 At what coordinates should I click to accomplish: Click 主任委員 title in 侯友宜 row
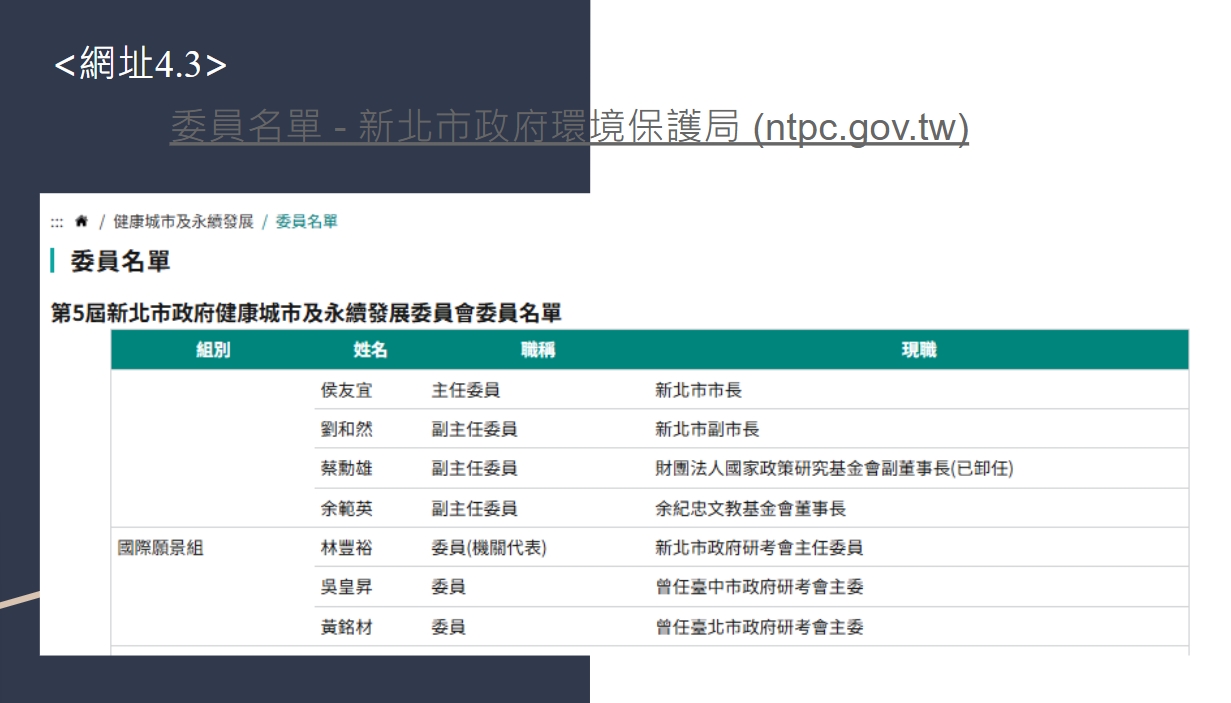pos(466,390)
